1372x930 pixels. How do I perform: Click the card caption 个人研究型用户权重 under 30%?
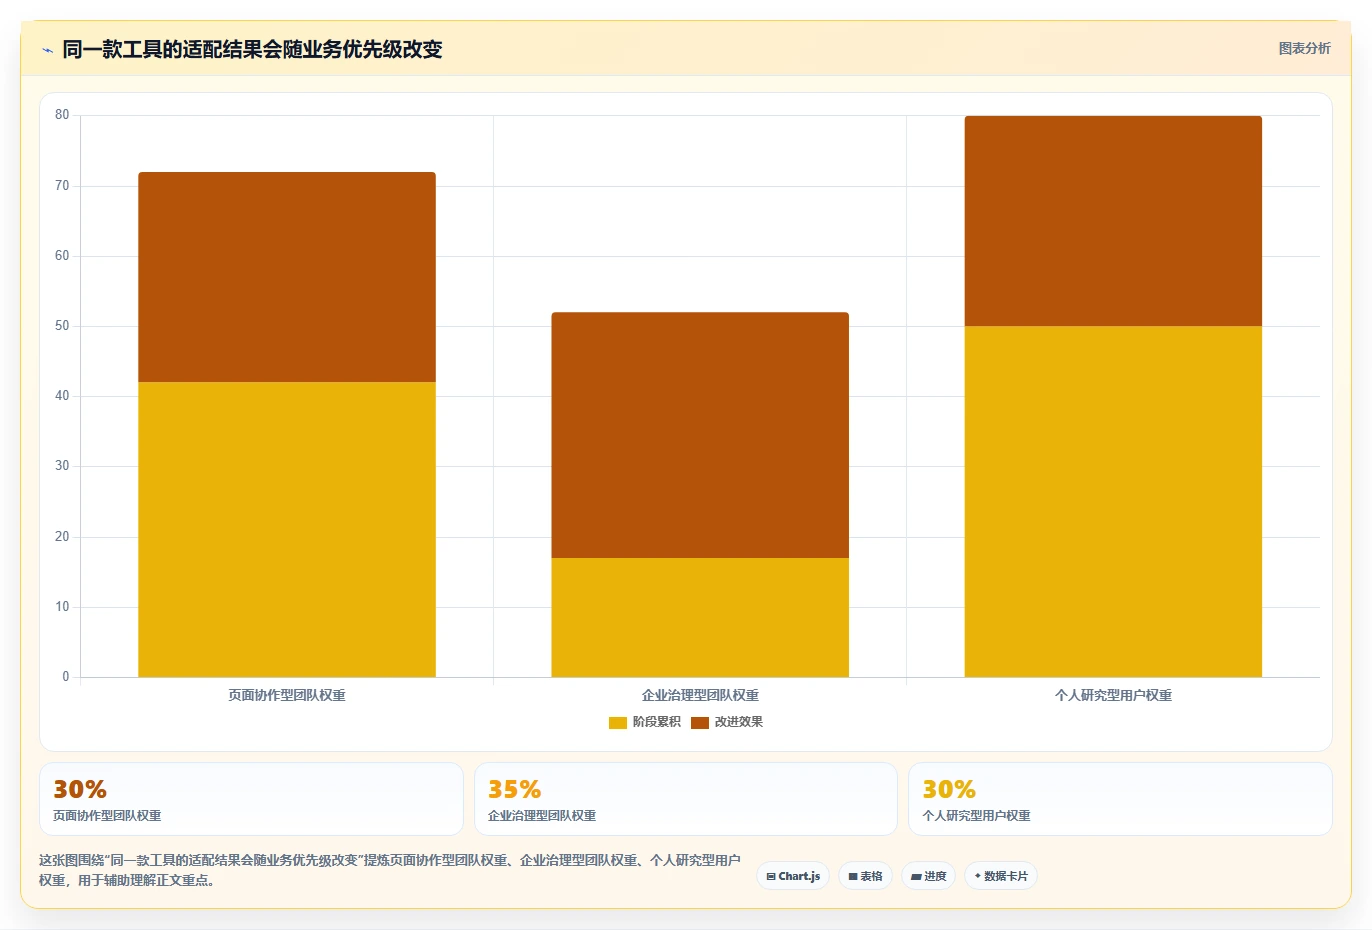[x=976, y=816]
